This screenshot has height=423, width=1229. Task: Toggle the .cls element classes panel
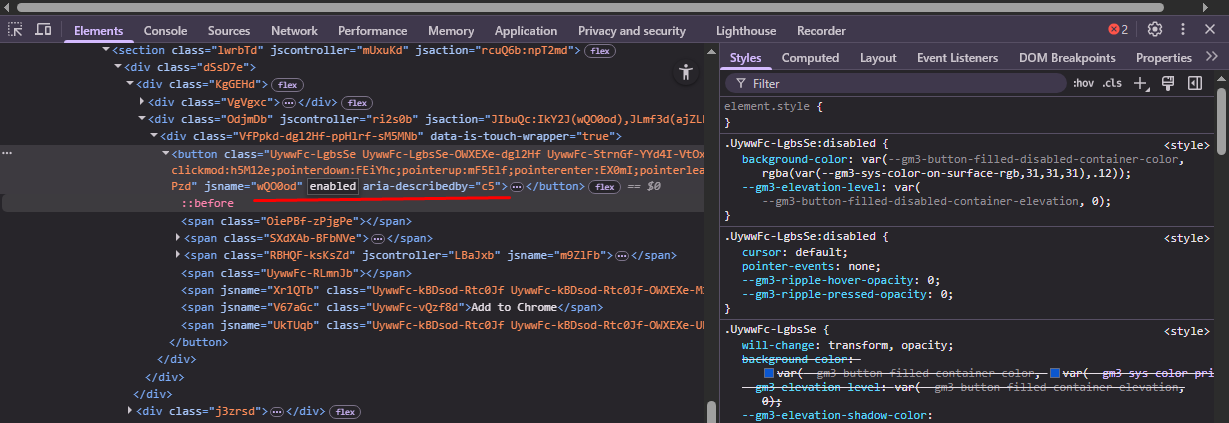click(x=1112, y=84)
